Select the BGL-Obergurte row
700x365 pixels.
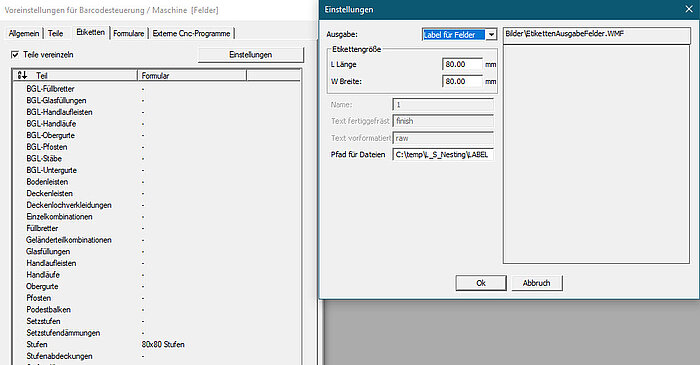[x=156, y=135]
